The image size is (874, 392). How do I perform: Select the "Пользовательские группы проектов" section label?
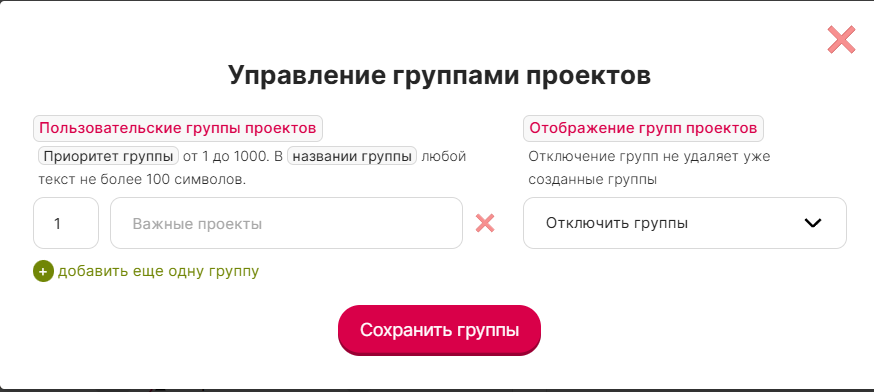click(178, 129)
